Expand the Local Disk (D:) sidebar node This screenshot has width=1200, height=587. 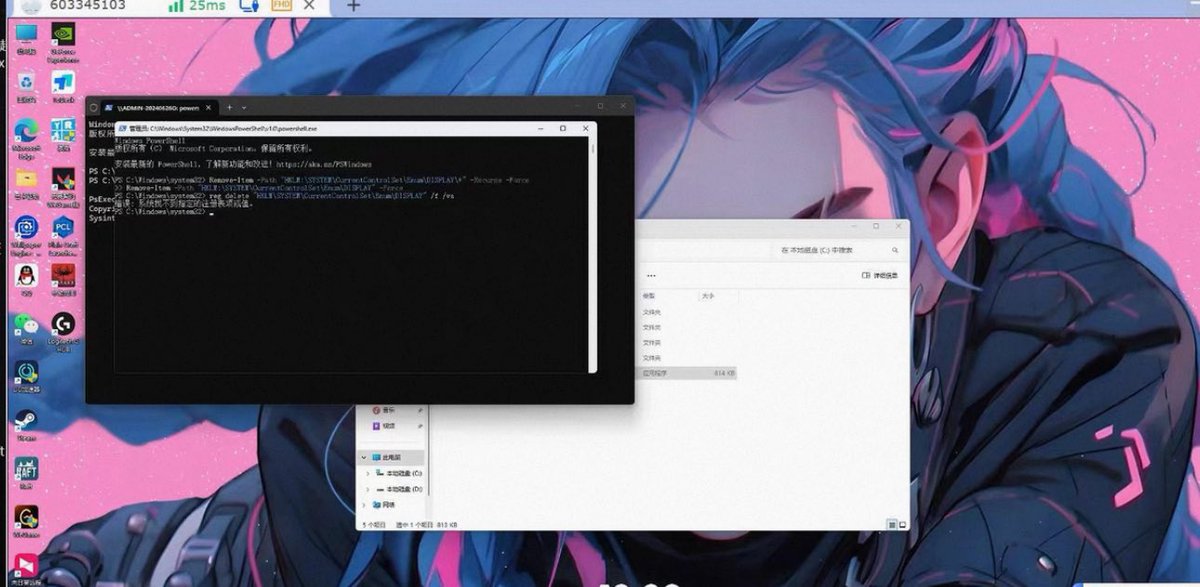click(x=368, y=489)
